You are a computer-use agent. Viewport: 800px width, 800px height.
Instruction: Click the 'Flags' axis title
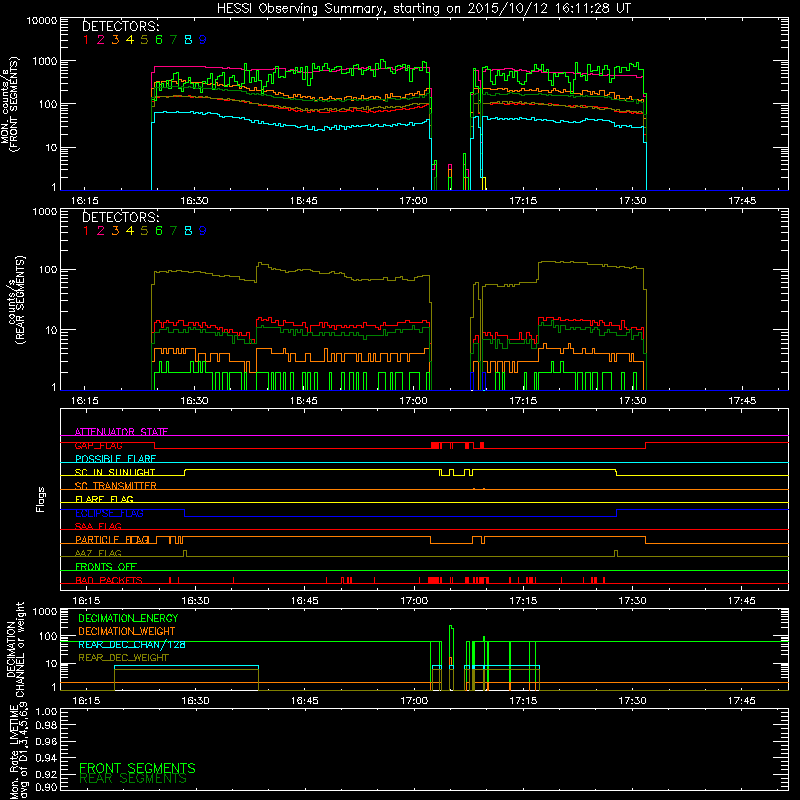coord(41,499)
